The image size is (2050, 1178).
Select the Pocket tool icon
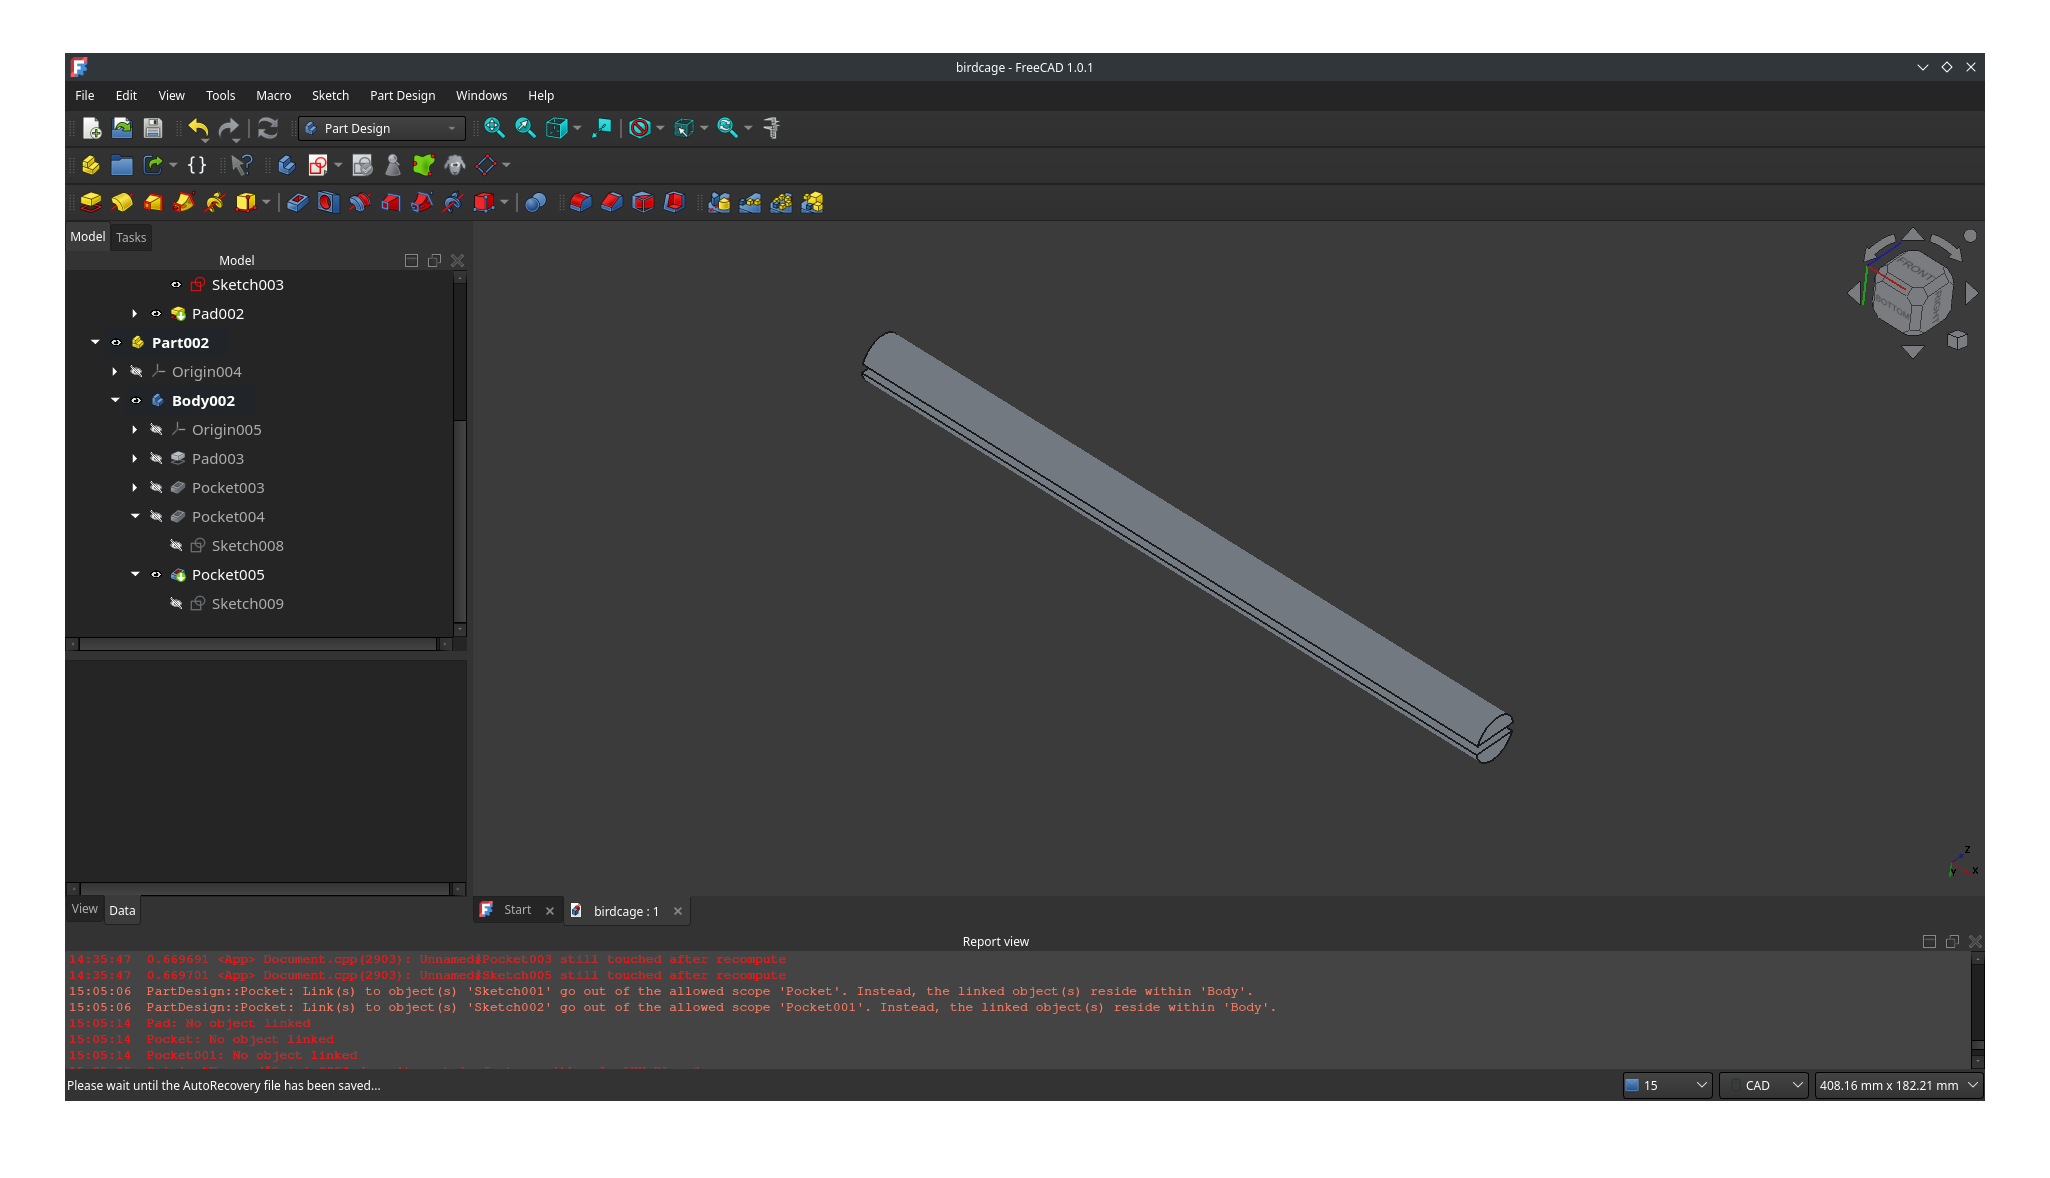[297, 203]
